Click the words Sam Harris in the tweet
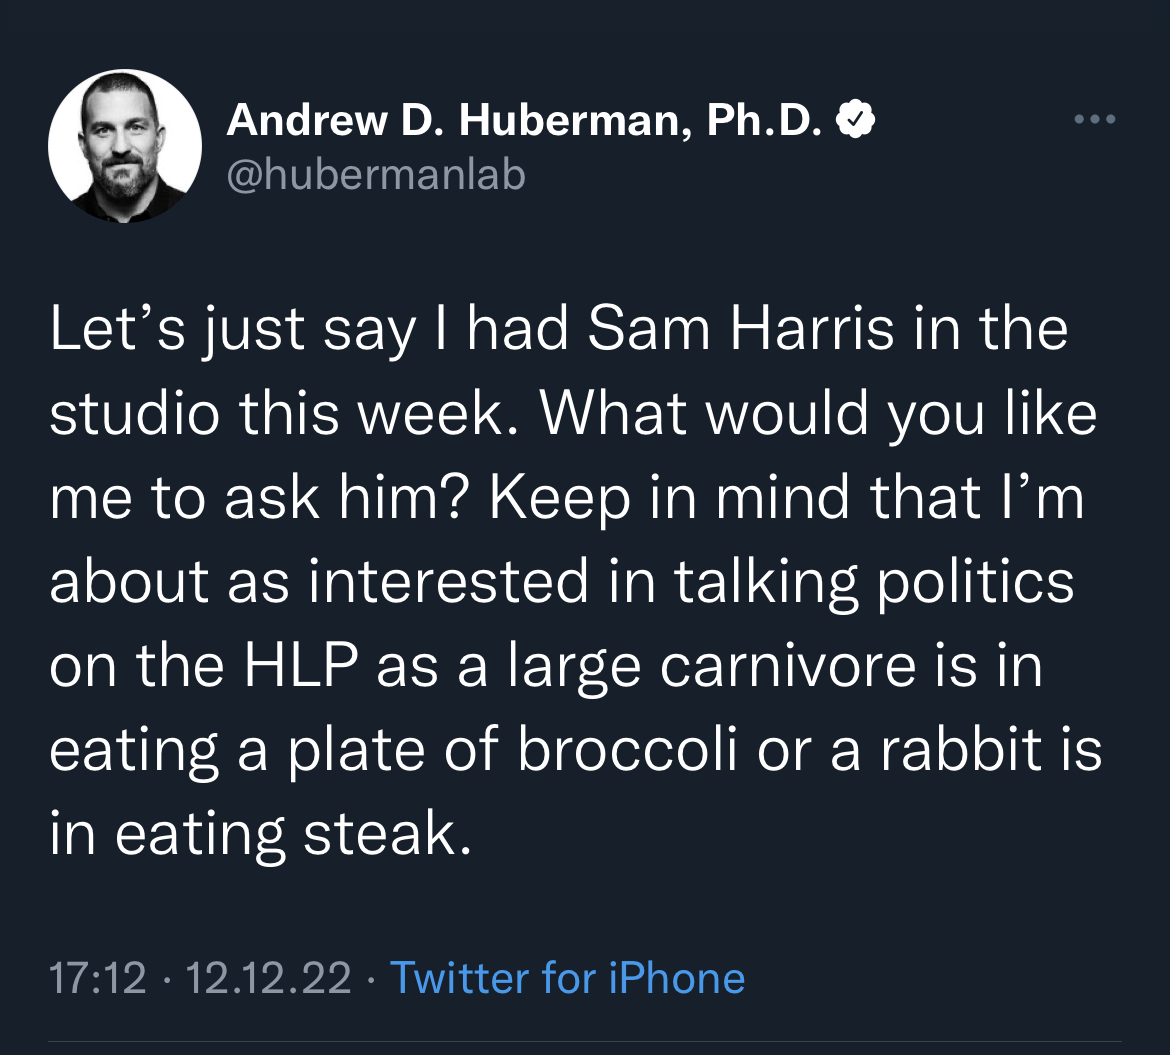Image resolution: width=1170 pixels, height=1055 pixels. pyautogui.click(x=740, y=328)
